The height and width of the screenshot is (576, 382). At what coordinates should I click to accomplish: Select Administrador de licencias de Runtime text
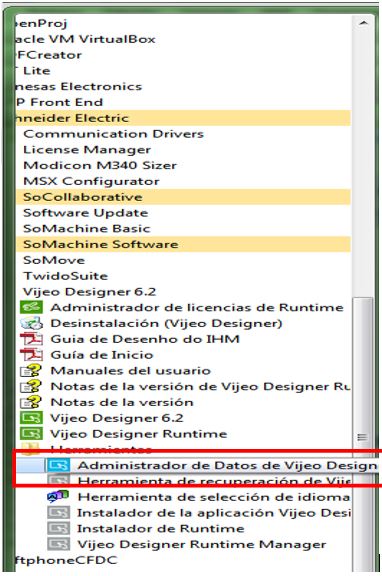197,307
